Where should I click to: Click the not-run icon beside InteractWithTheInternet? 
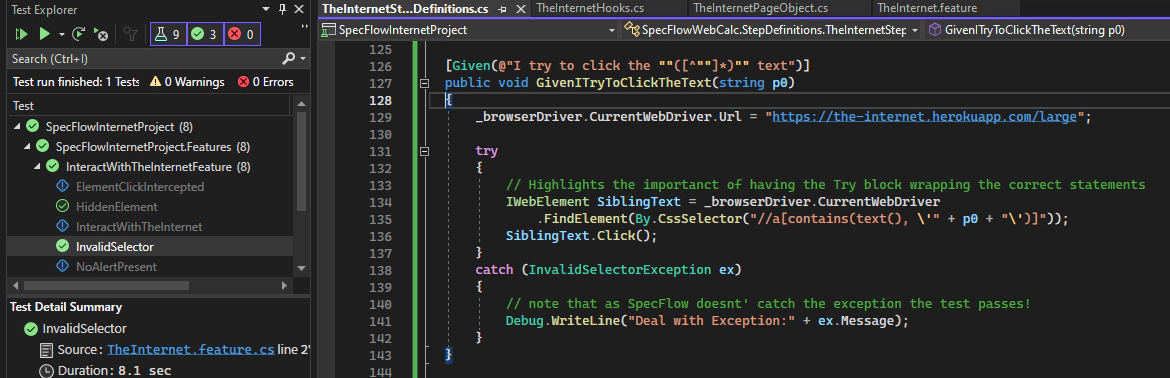[63, 226]
